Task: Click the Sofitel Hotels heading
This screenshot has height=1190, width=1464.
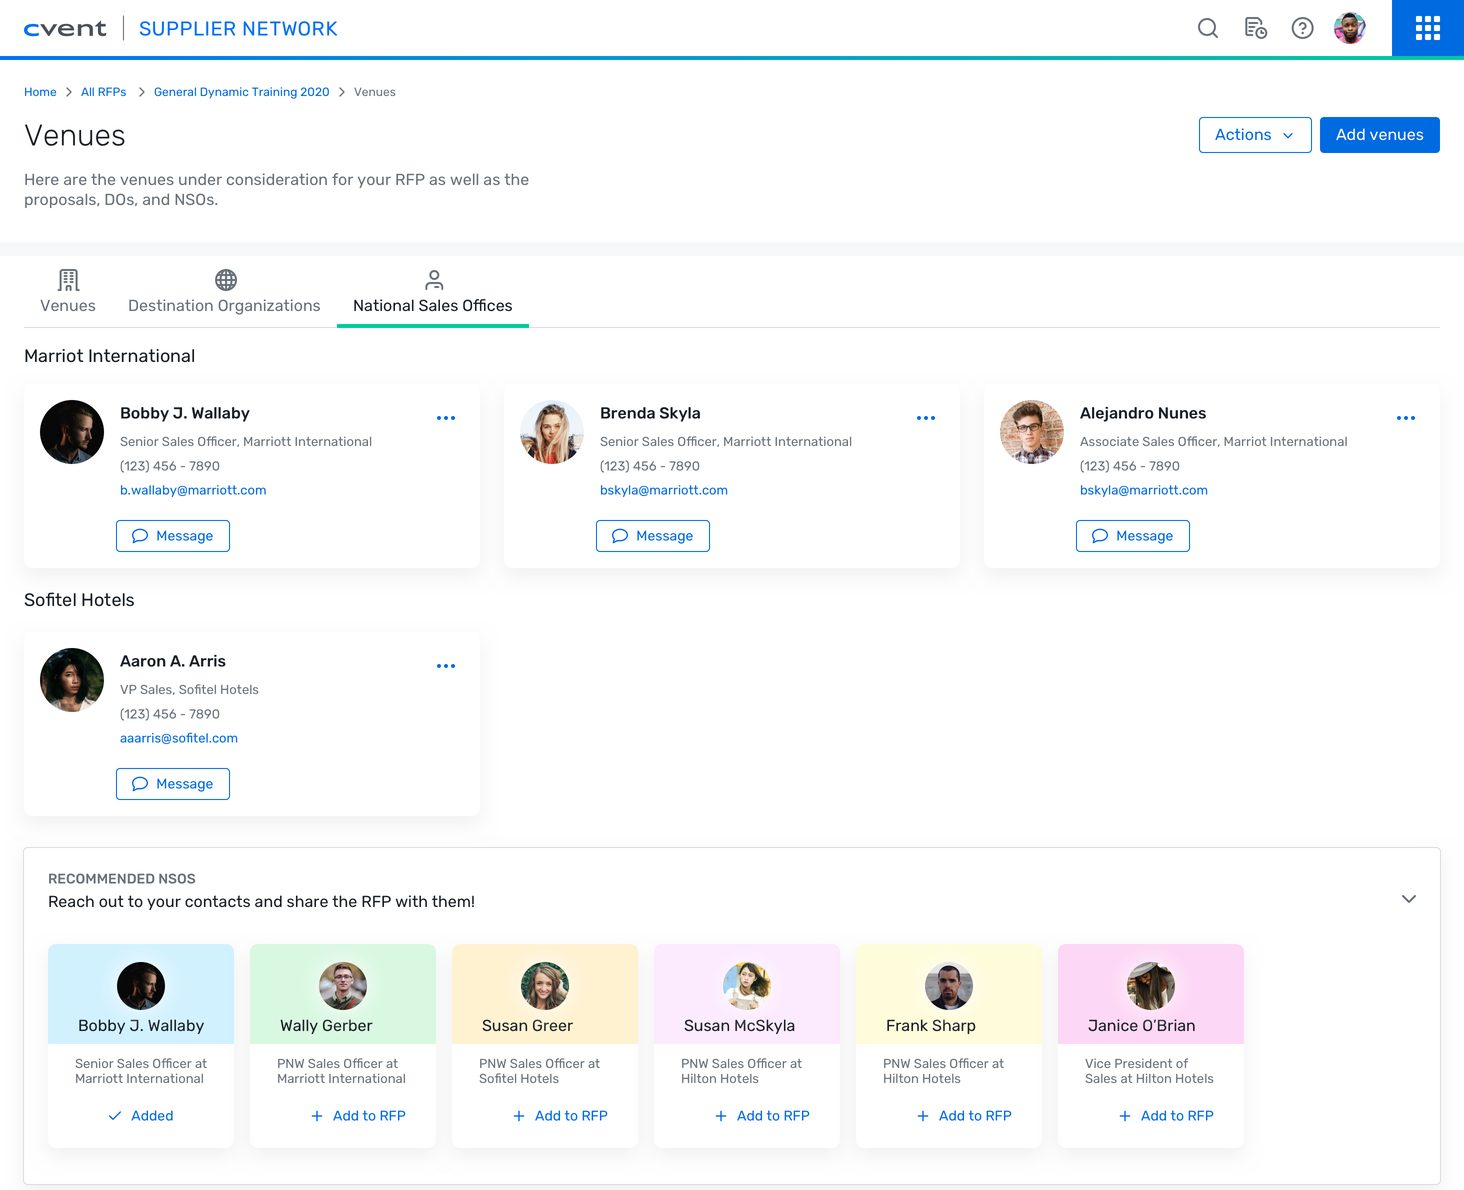Action: tap(79, 600)
